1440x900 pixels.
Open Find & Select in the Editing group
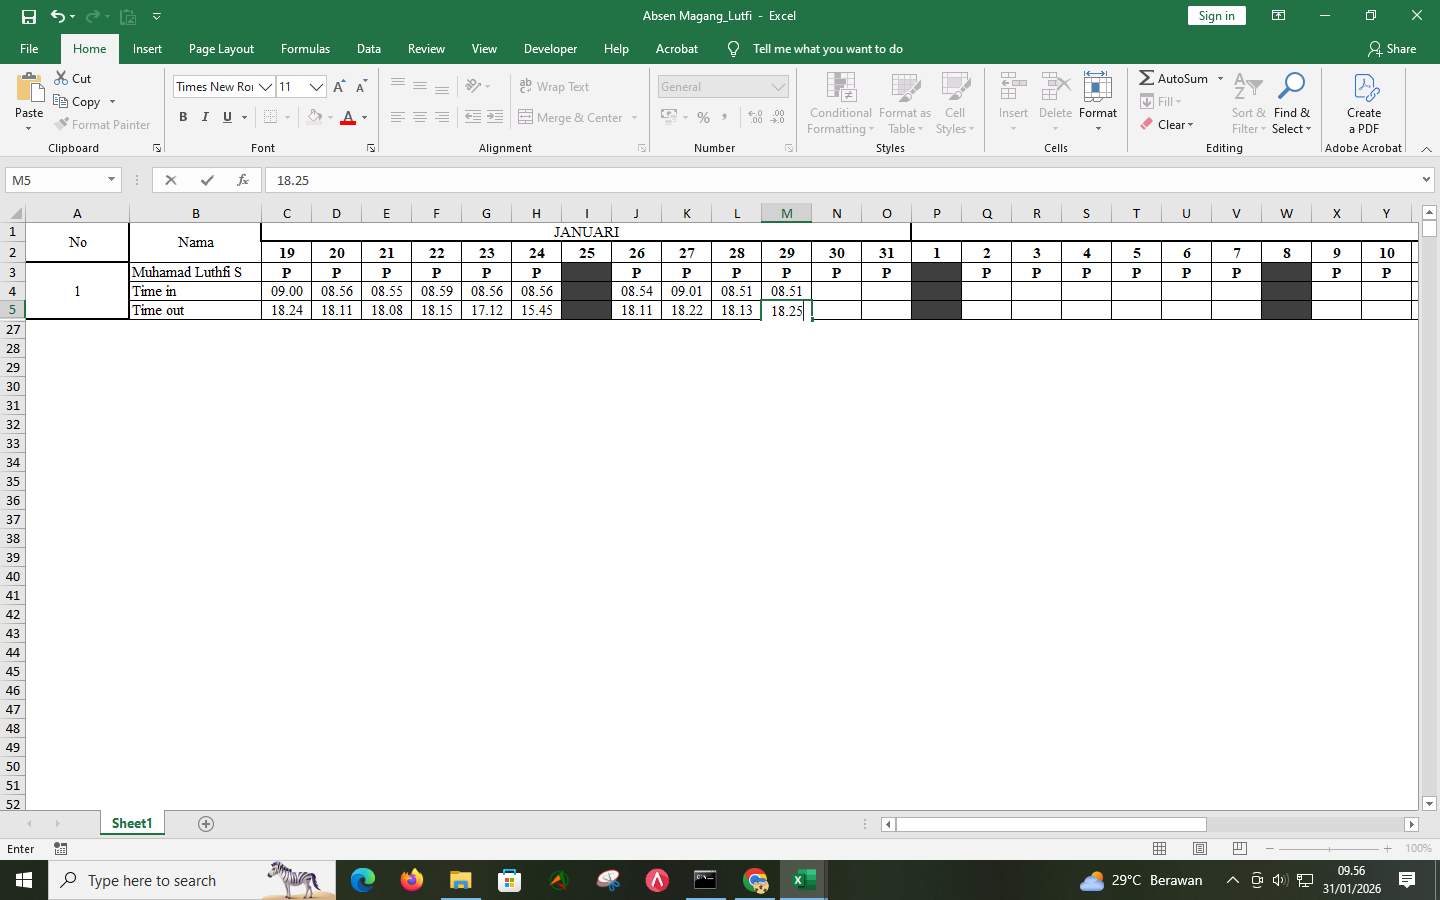click(1291, 104)
